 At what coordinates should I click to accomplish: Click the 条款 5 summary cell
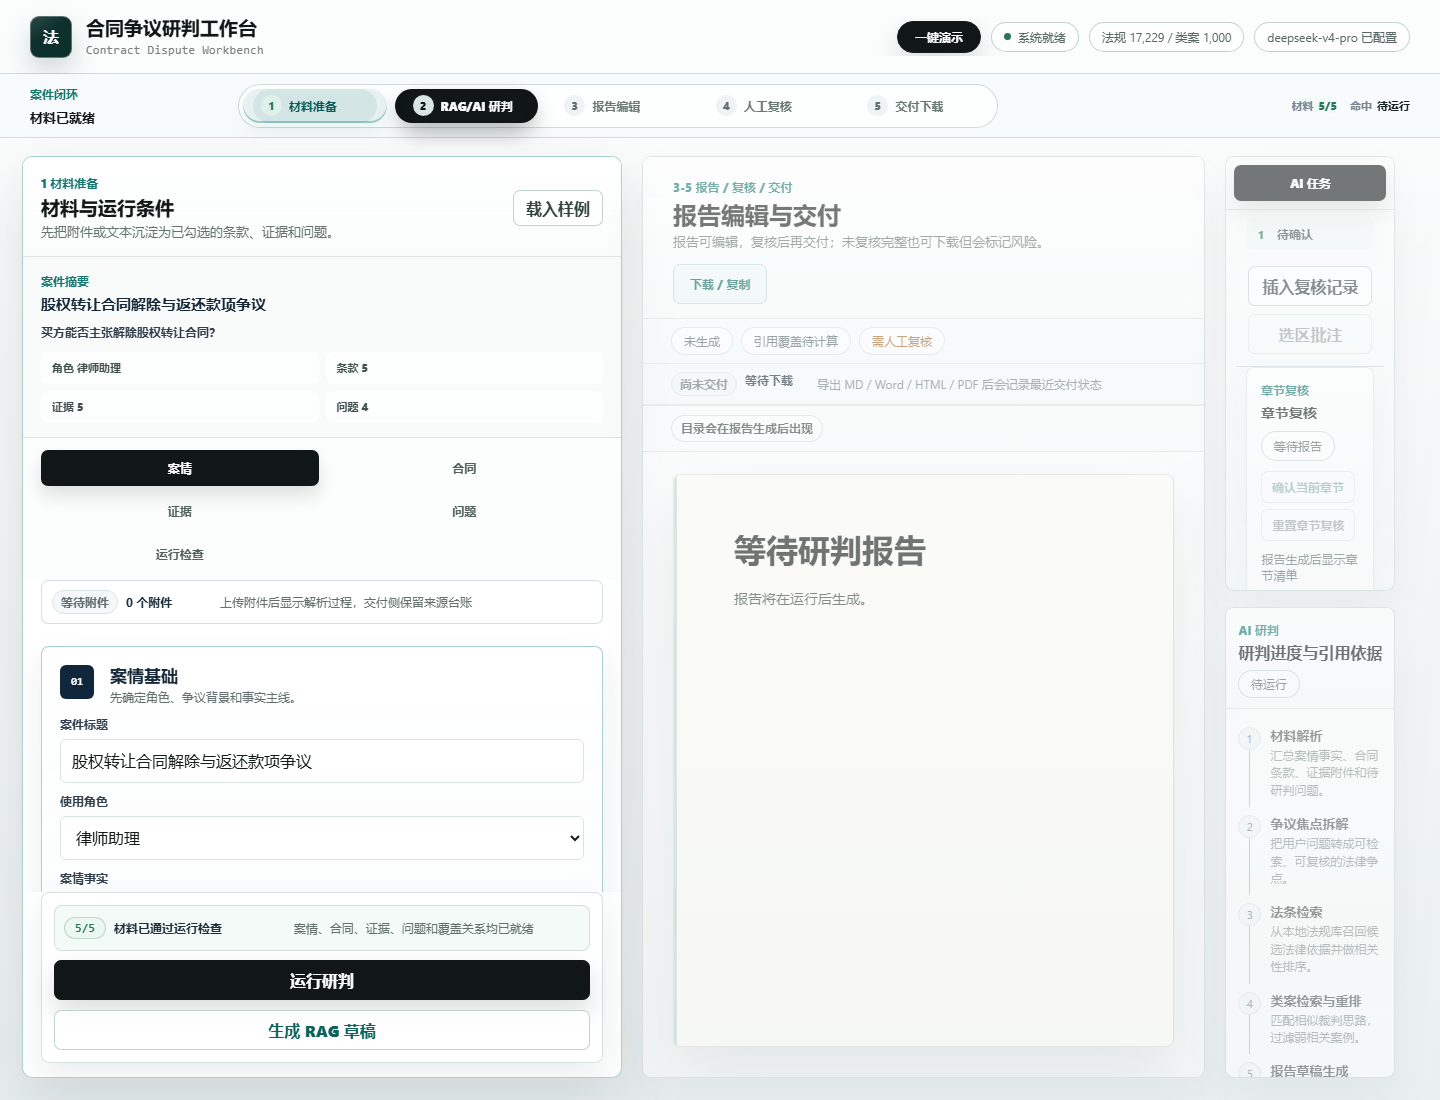[464, 368]
